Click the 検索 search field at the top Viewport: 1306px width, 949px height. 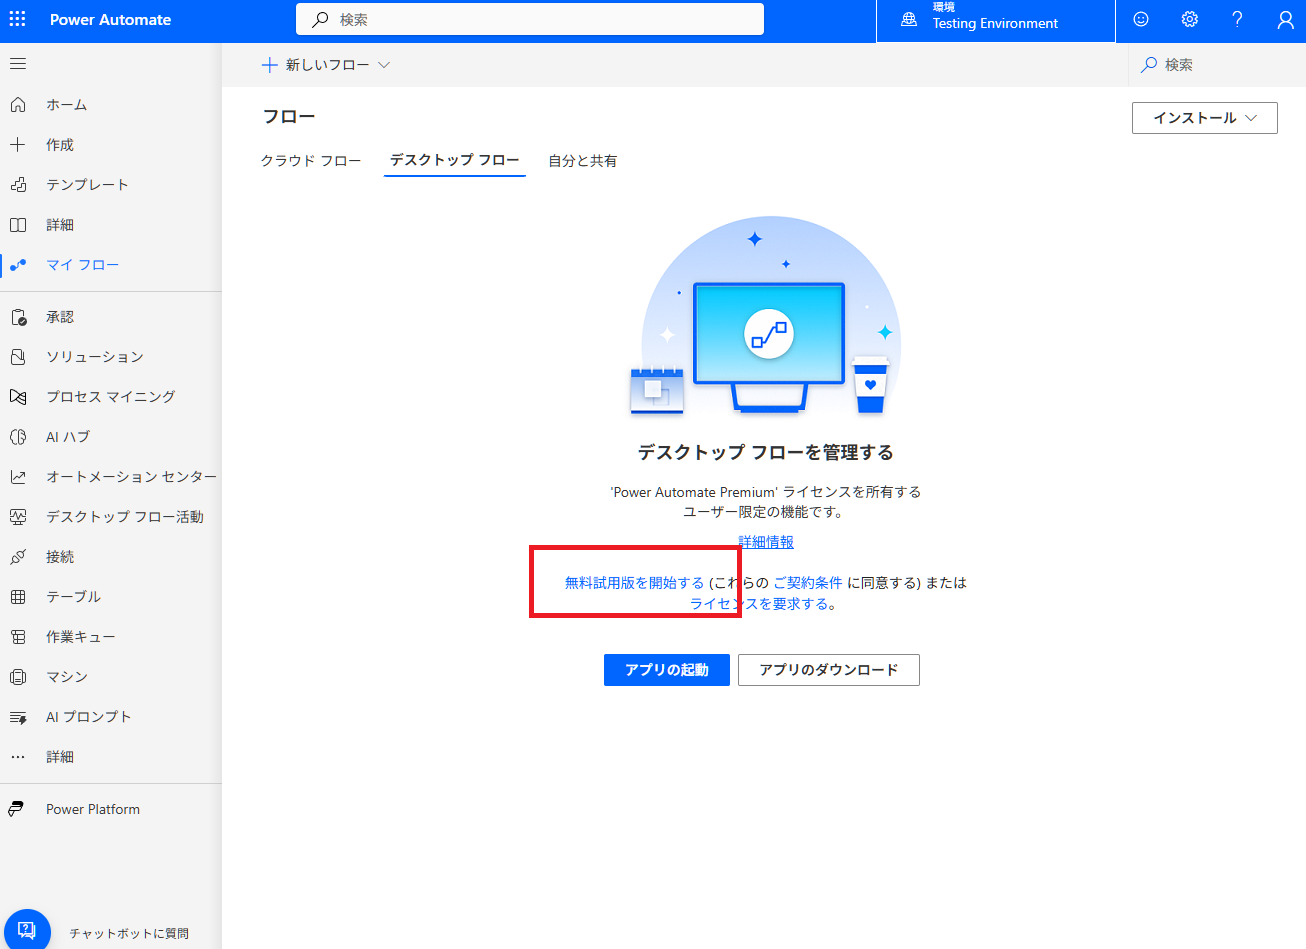coord(530,18)
